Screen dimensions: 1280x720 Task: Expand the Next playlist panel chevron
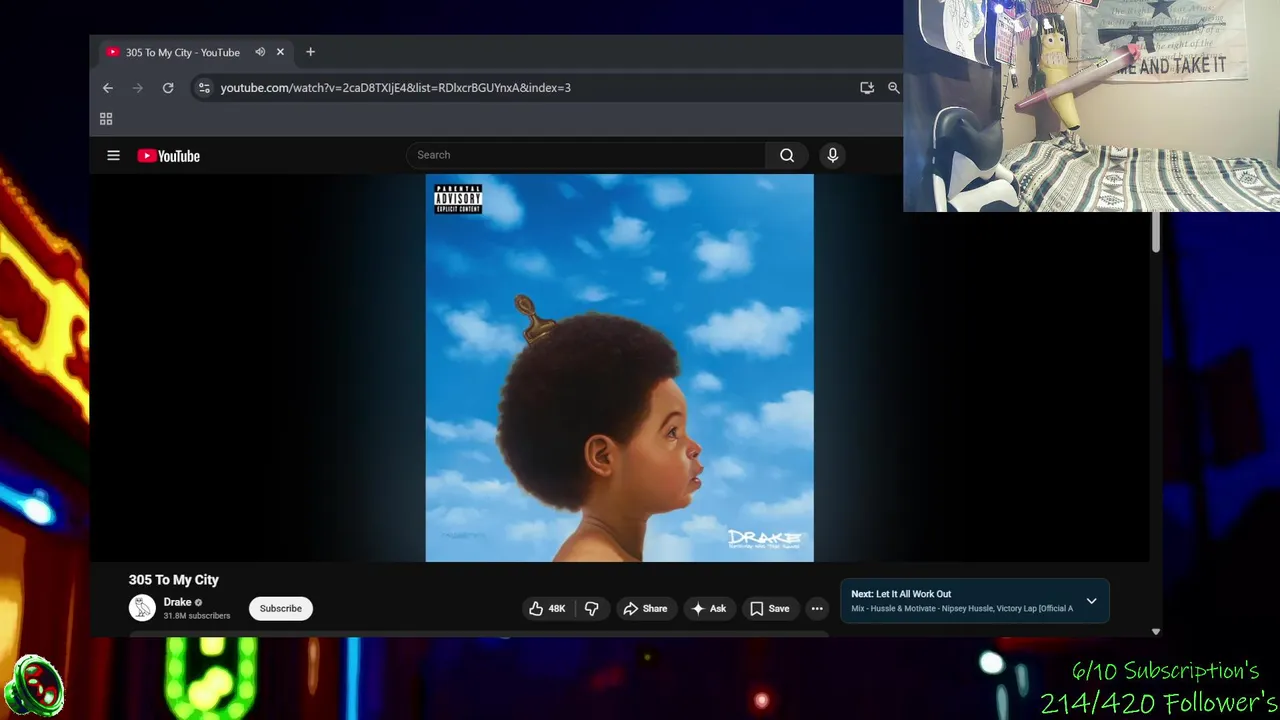pos(1091,601)
